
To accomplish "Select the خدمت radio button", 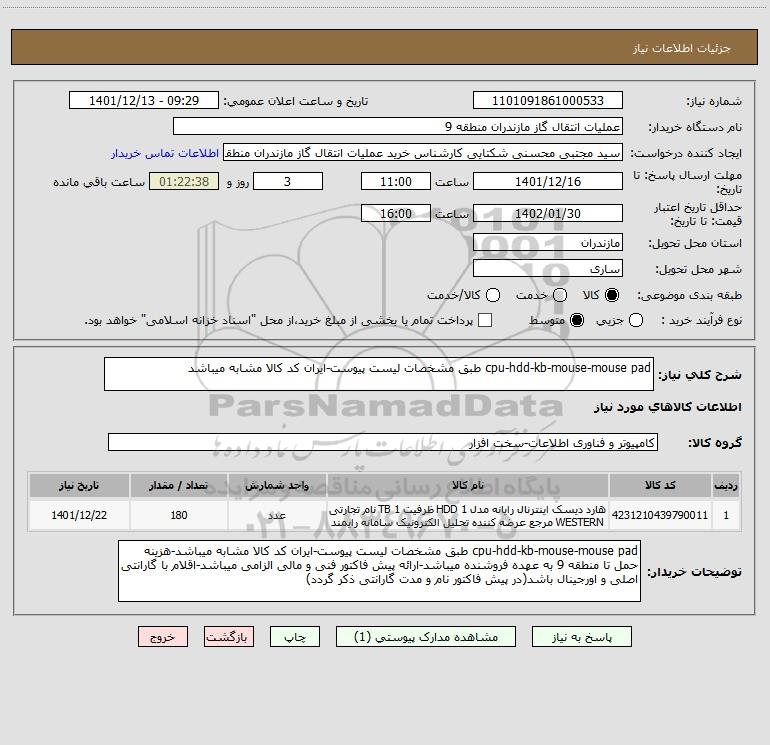I will 560,295.
